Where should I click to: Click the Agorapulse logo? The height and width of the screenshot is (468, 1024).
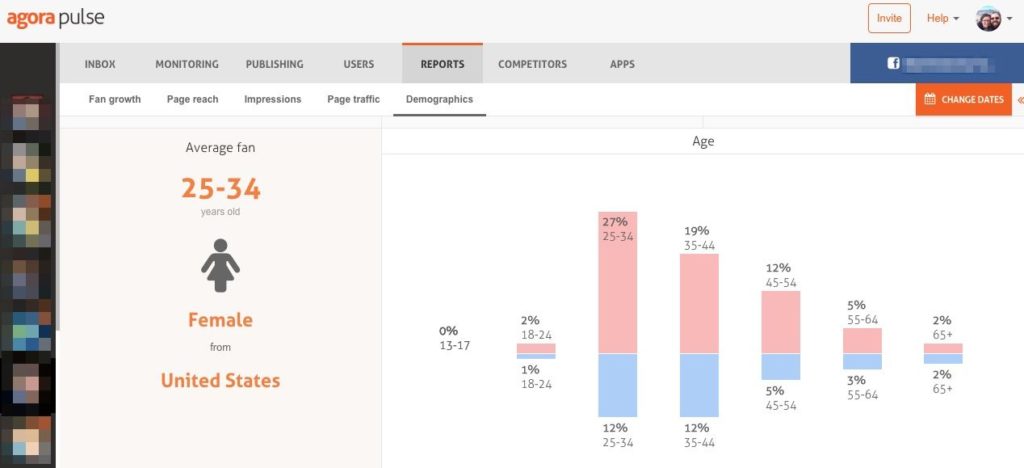[56, 18]
